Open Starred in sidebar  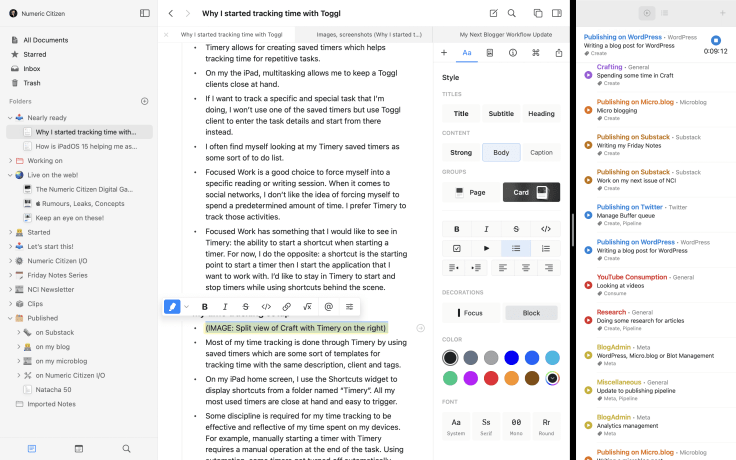click(x=35, y=54)
